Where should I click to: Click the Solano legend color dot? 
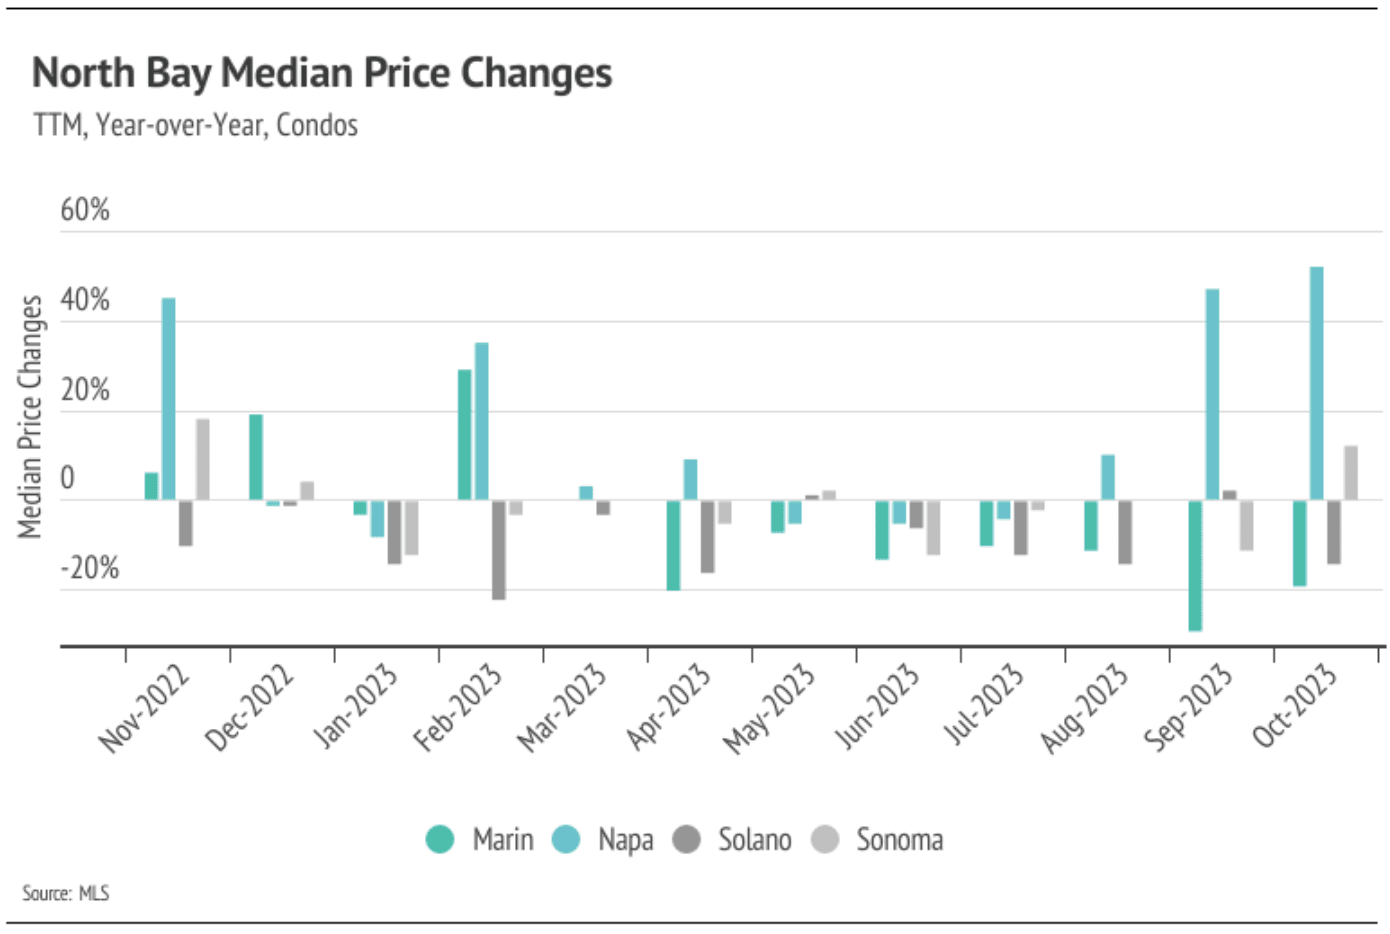click(686, 839)
